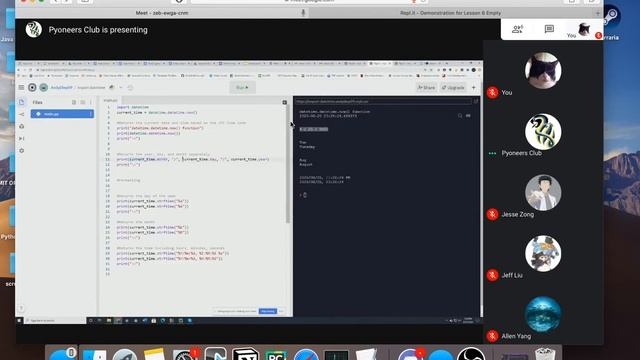640x360 pixels.
Task: Select the Allen Yang participant avatar
Action: pyautogui.click(x=543, y=315)
